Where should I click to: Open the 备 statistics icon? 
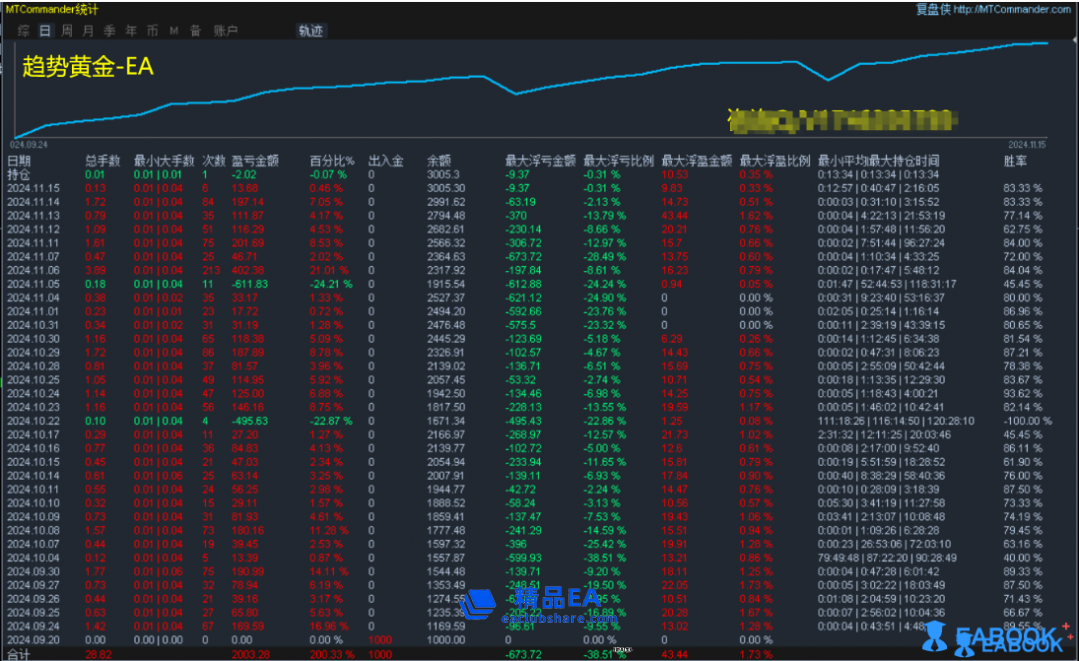[x=194, y=30]
